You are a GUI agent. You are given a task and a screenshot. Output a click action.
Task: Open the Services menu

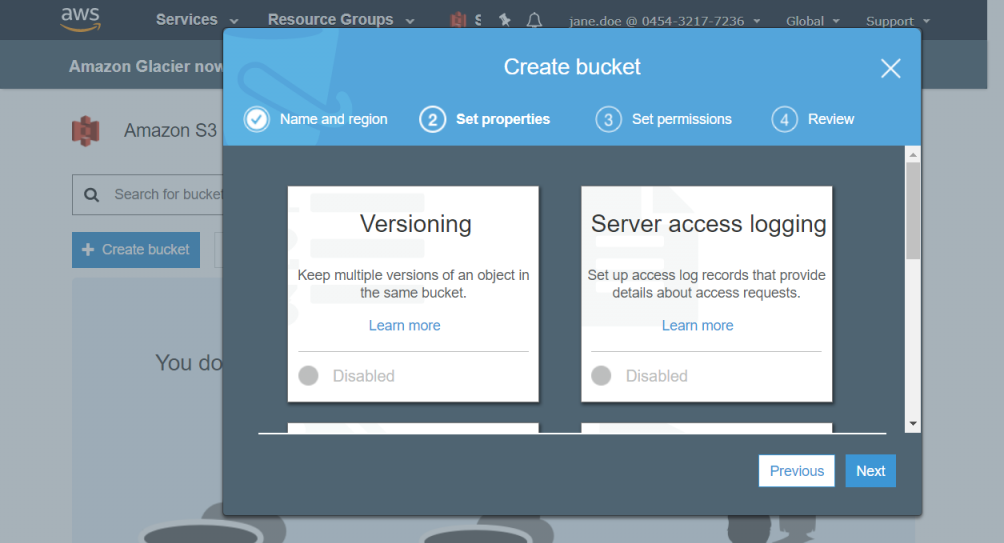(186, 20)
